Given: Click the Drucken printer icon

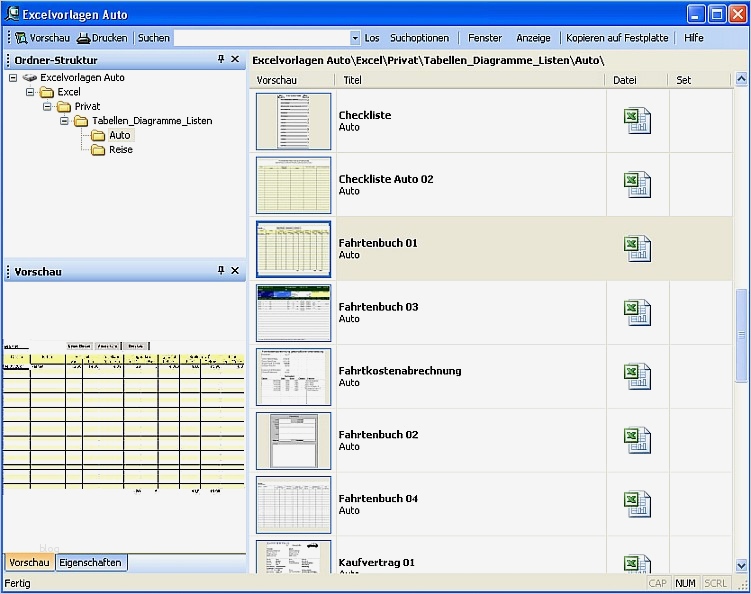Looking at the screenshot, I should click(x=84, y=38).
